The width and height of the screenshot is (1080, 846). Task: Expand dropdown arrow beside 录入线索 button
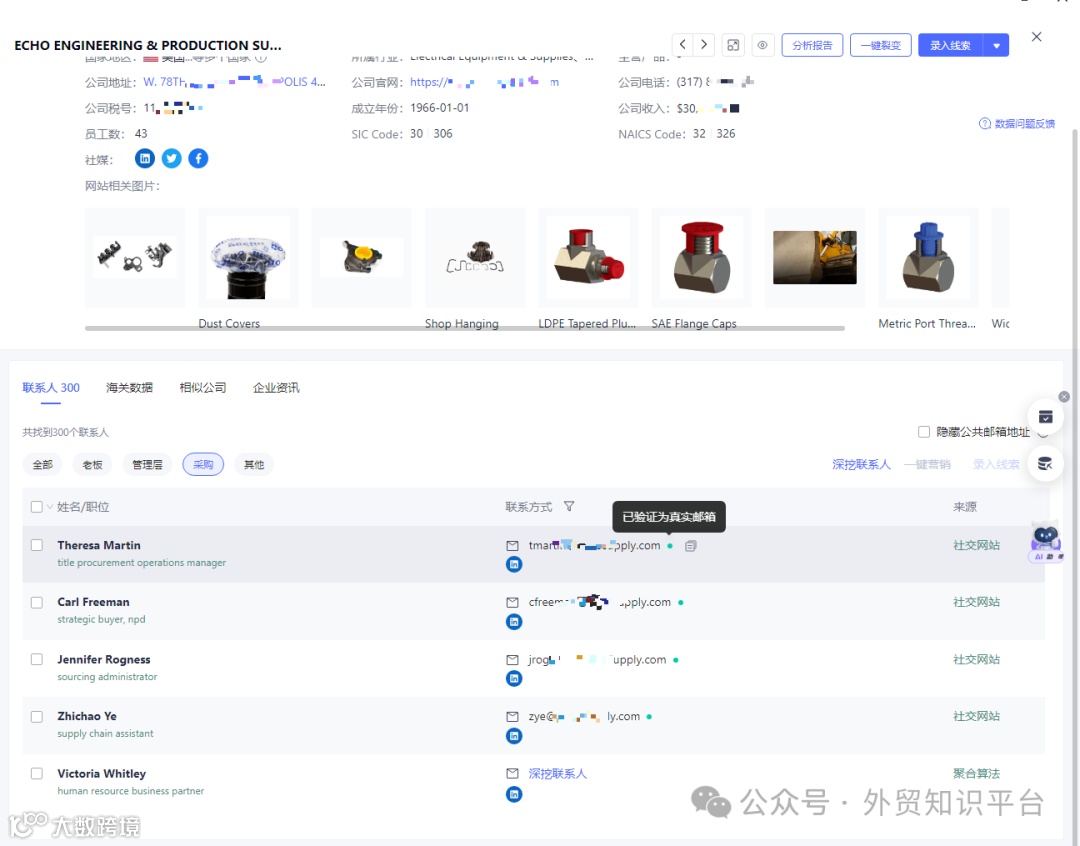(997, 45)
